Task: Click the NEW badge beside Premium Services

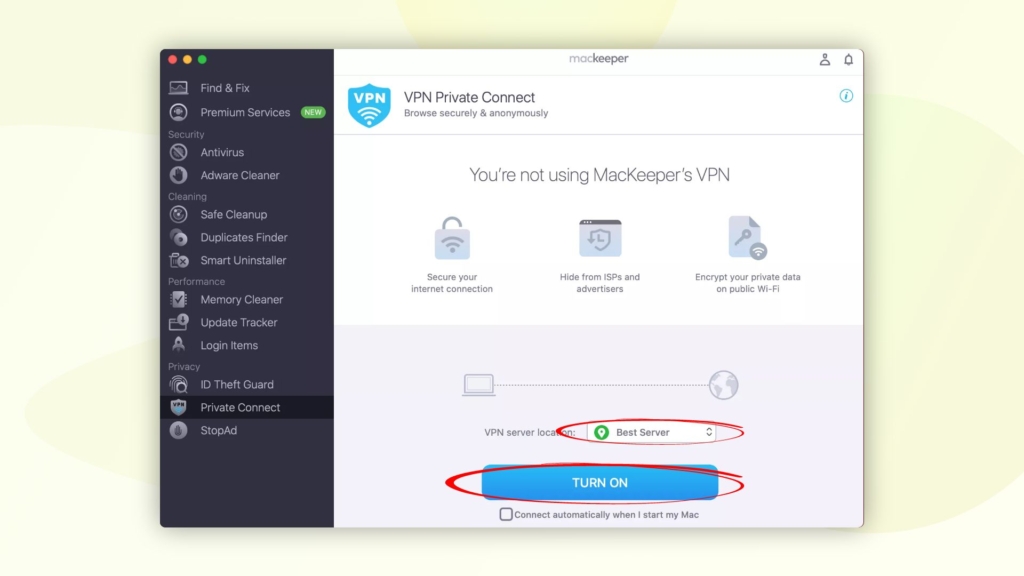Action: (313, 112)
